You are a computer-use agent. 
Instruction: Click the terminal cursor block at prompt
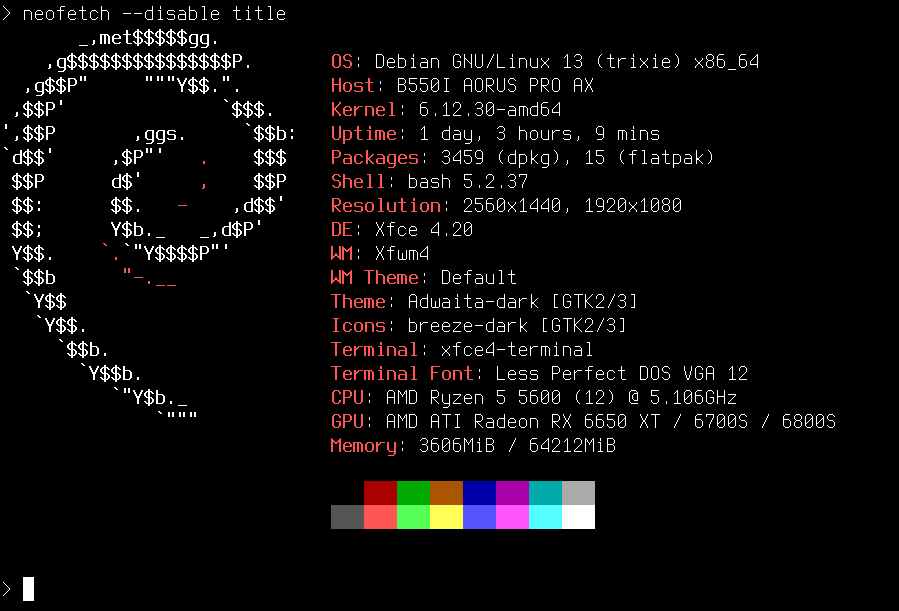coord(28,589)
